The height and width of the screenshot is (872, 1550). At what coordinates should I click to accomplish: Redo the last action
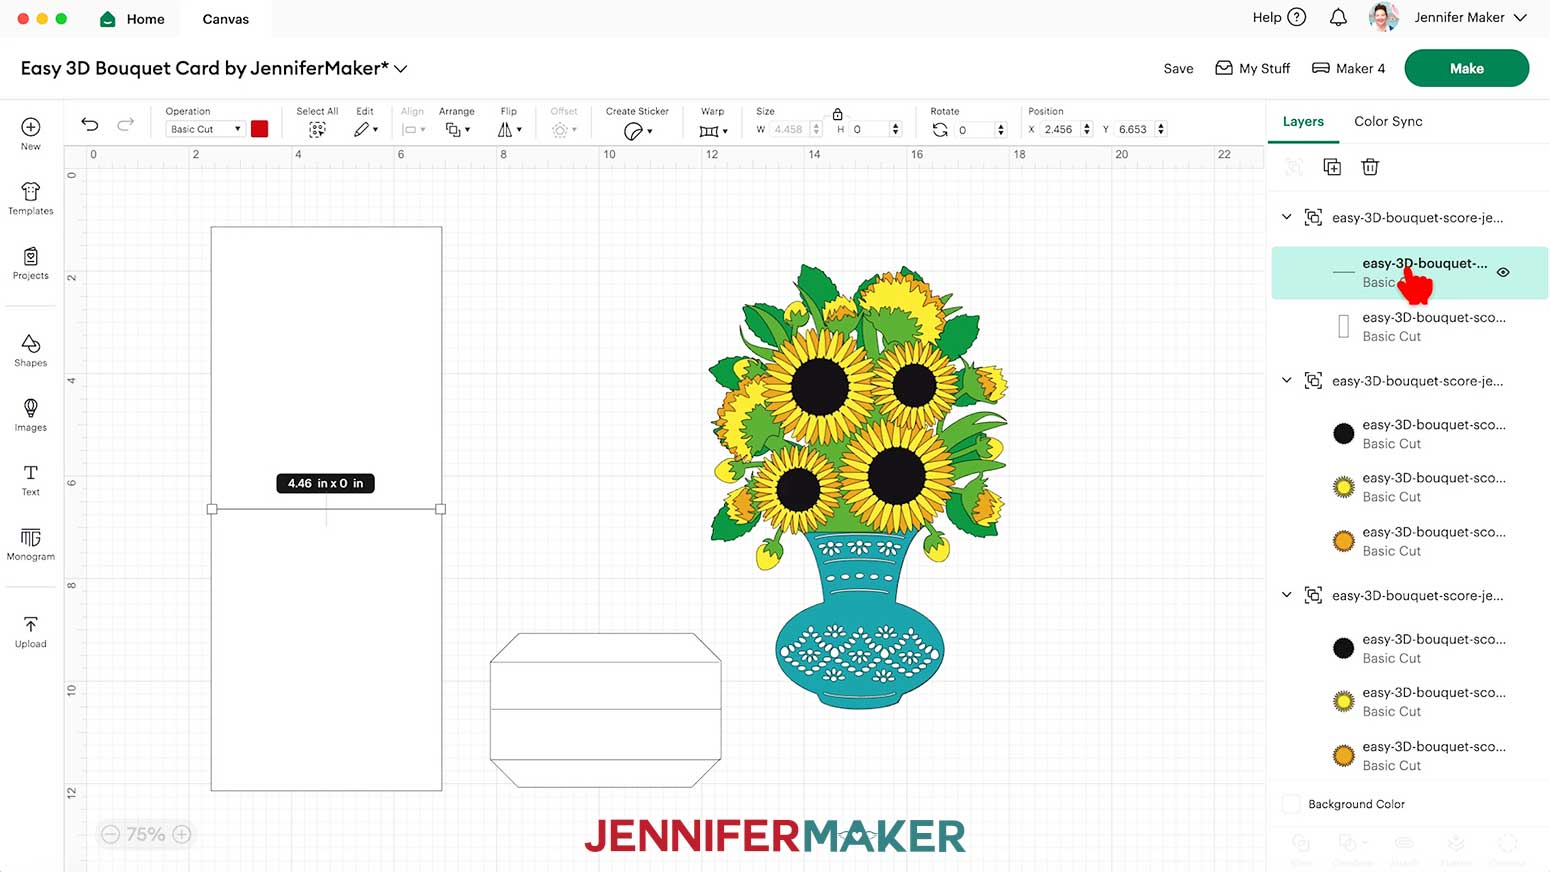pos(125,124)
